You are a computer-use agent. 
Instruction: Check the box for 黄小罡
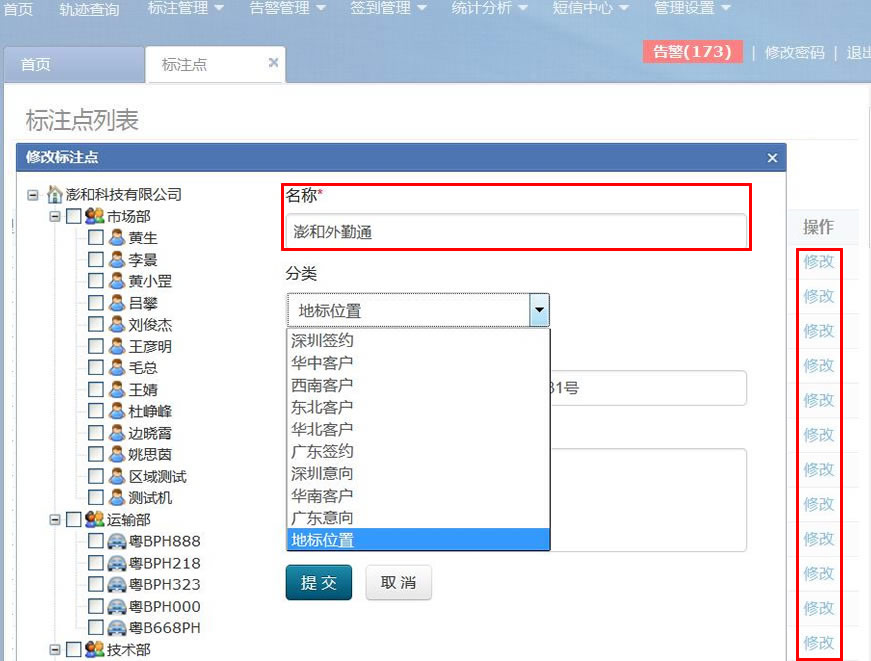point(96,281)
